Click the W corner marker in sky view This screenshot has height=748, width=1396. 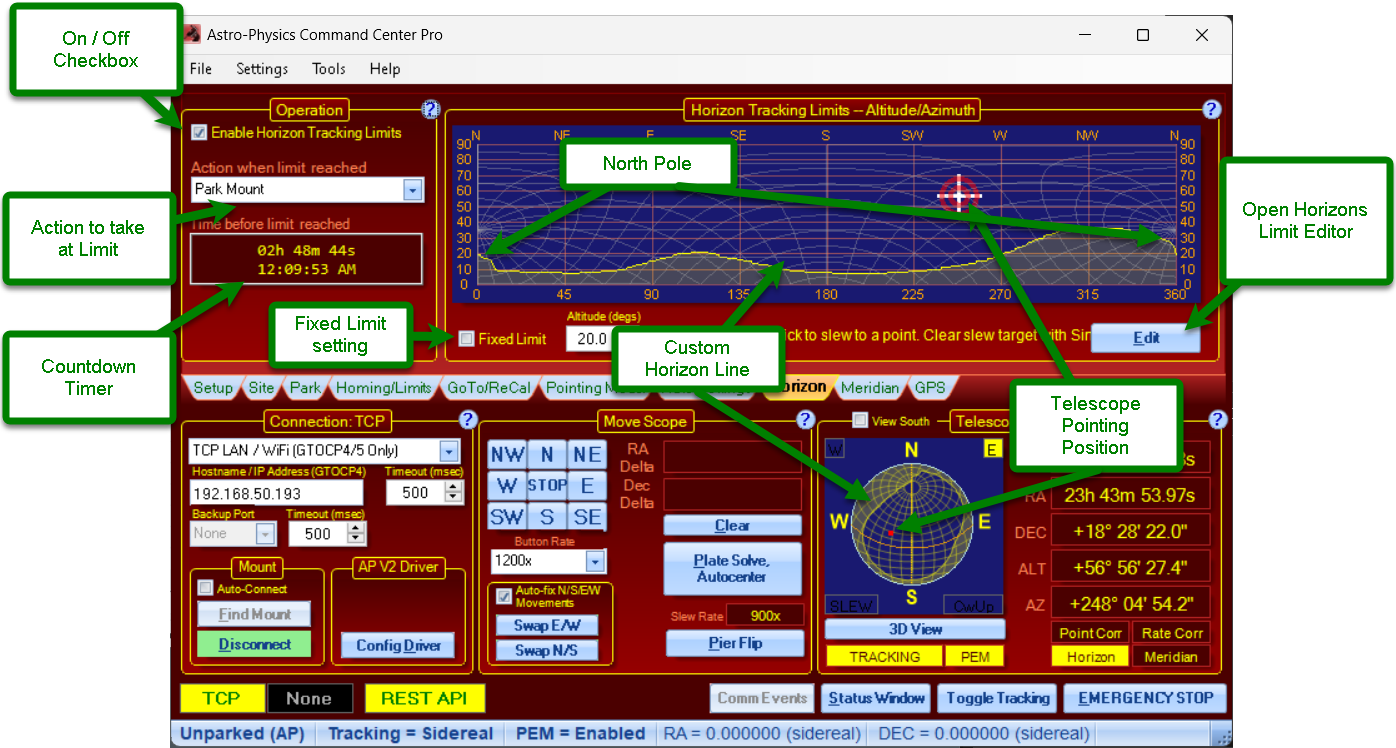pyautogui.click(x=835, y=450)
